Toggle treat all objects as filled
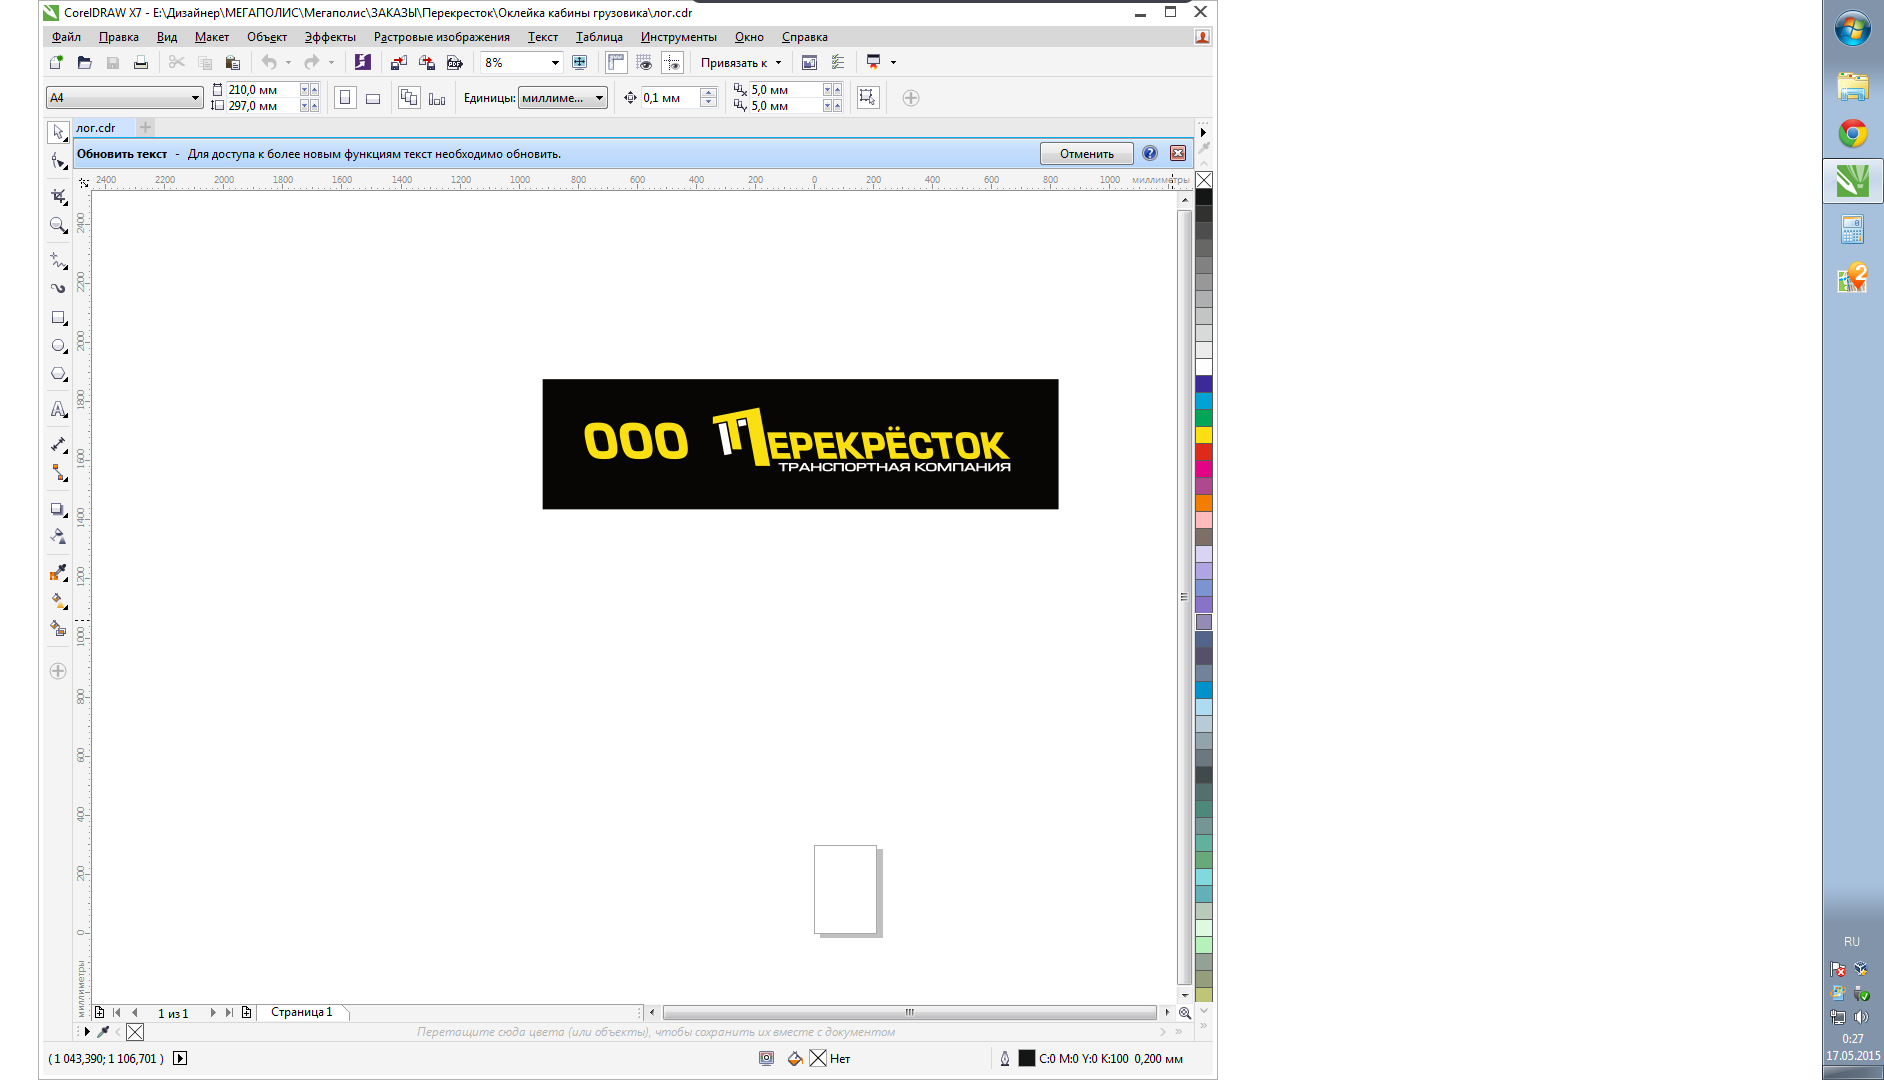The height and width of the screenshot is (1080, 1884). coord(867,97)
